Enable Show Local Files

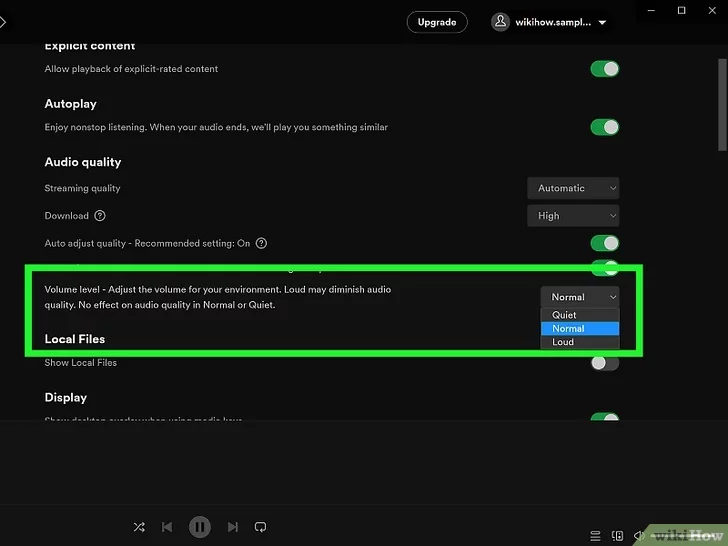pos(604,363)
